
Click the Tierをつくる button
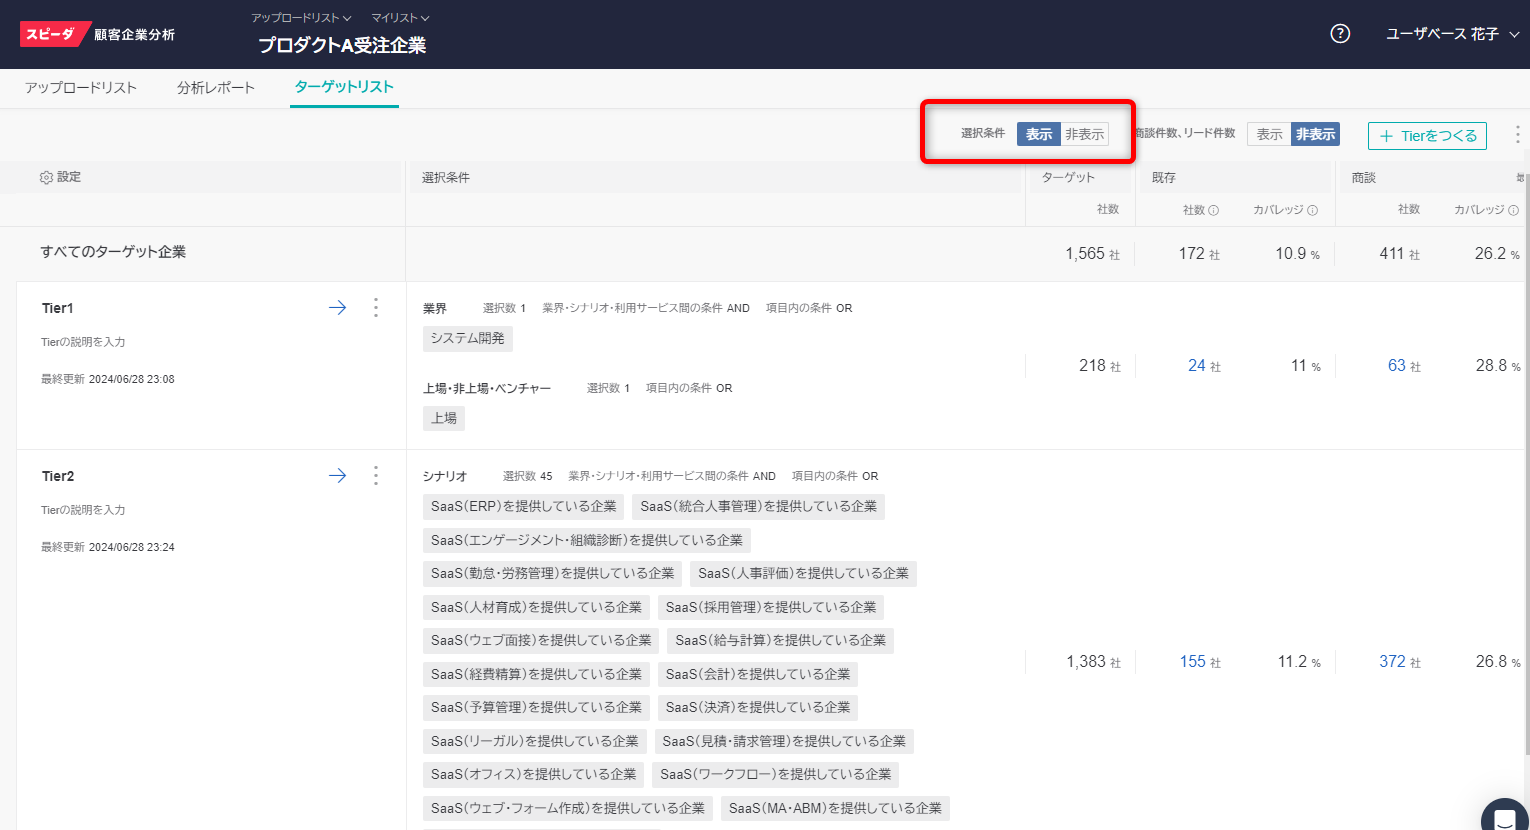[x=1427, y=136]
